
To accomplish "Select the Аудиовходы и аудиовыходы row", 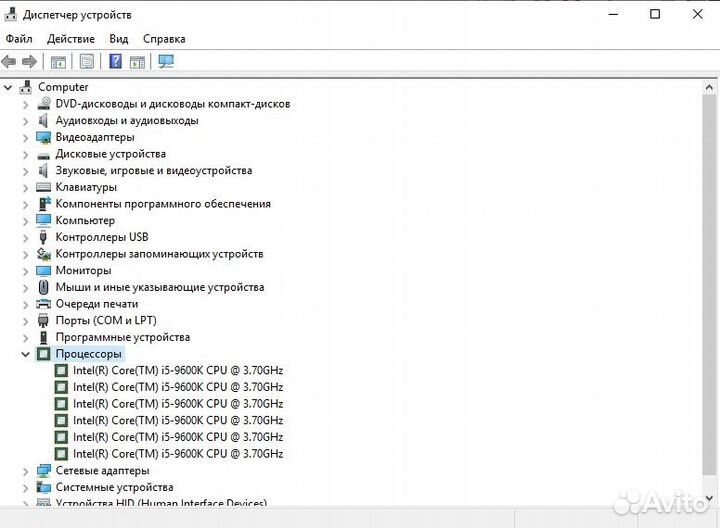I will 127,120.
